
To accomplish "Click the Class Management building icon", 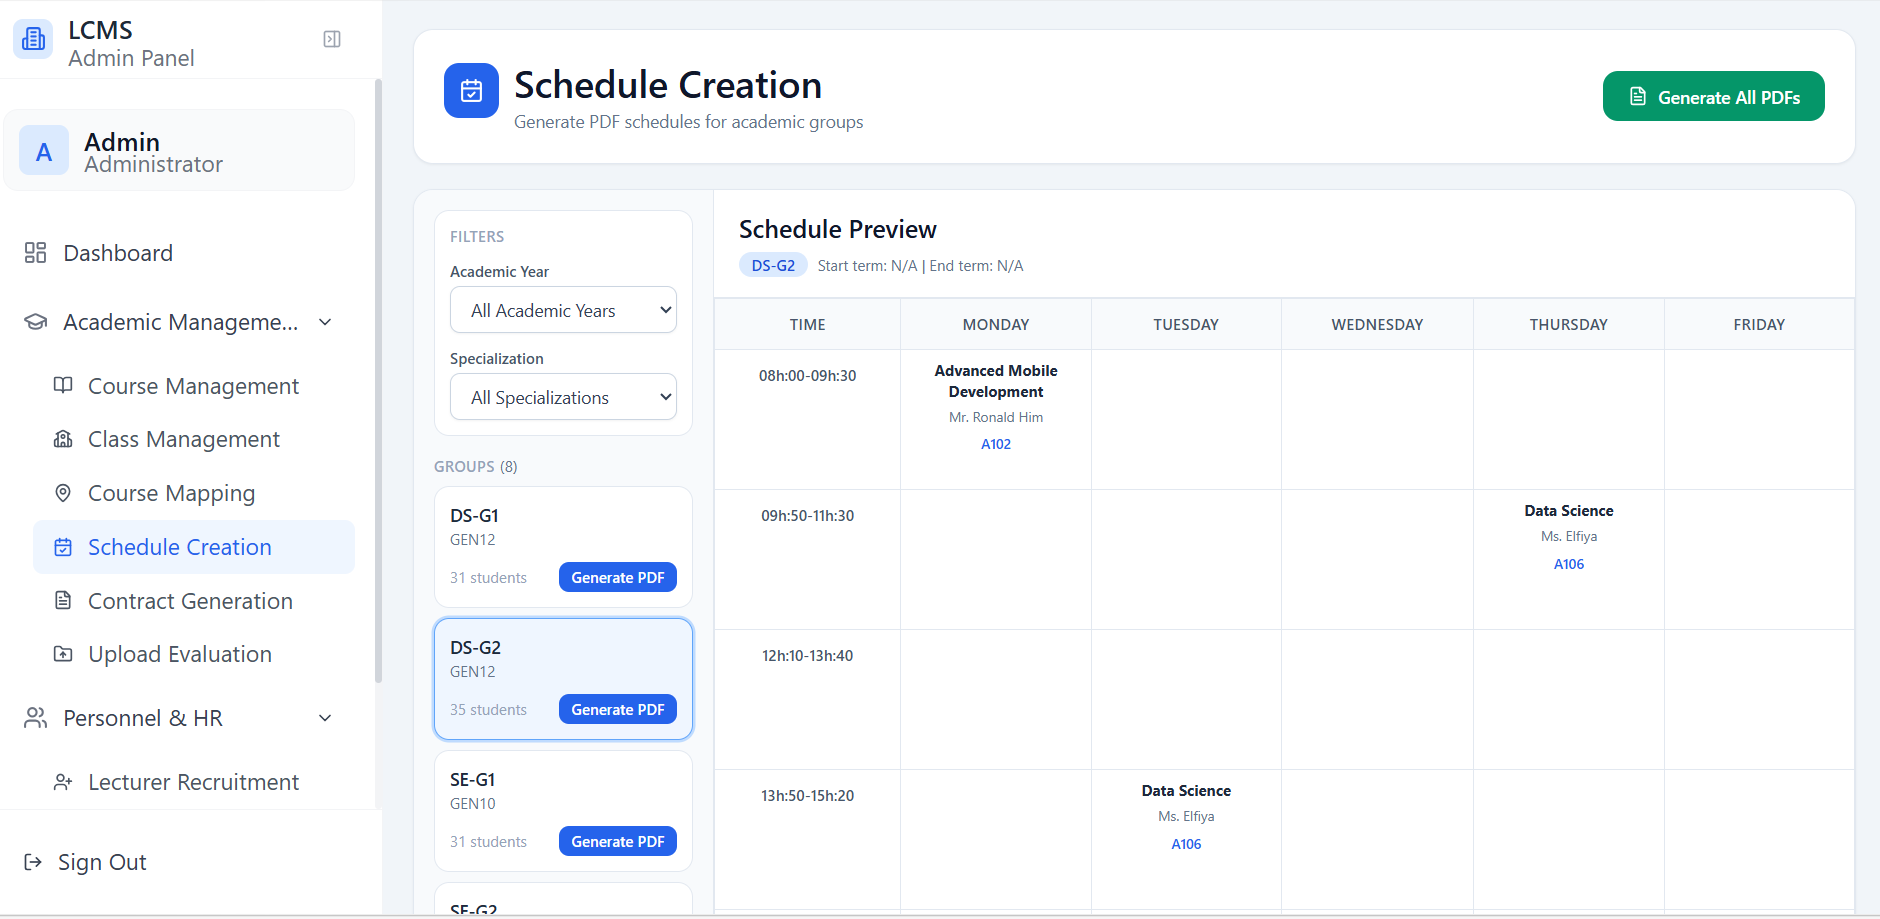I will [63, 439].
